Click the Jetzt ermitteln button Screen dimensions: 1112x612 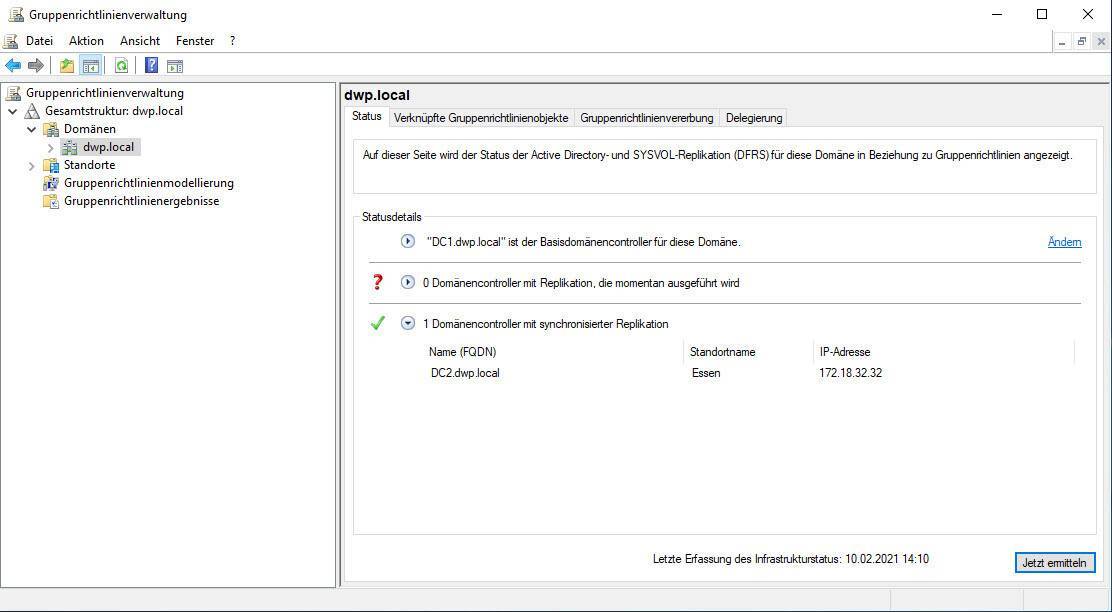(1054, 563)
